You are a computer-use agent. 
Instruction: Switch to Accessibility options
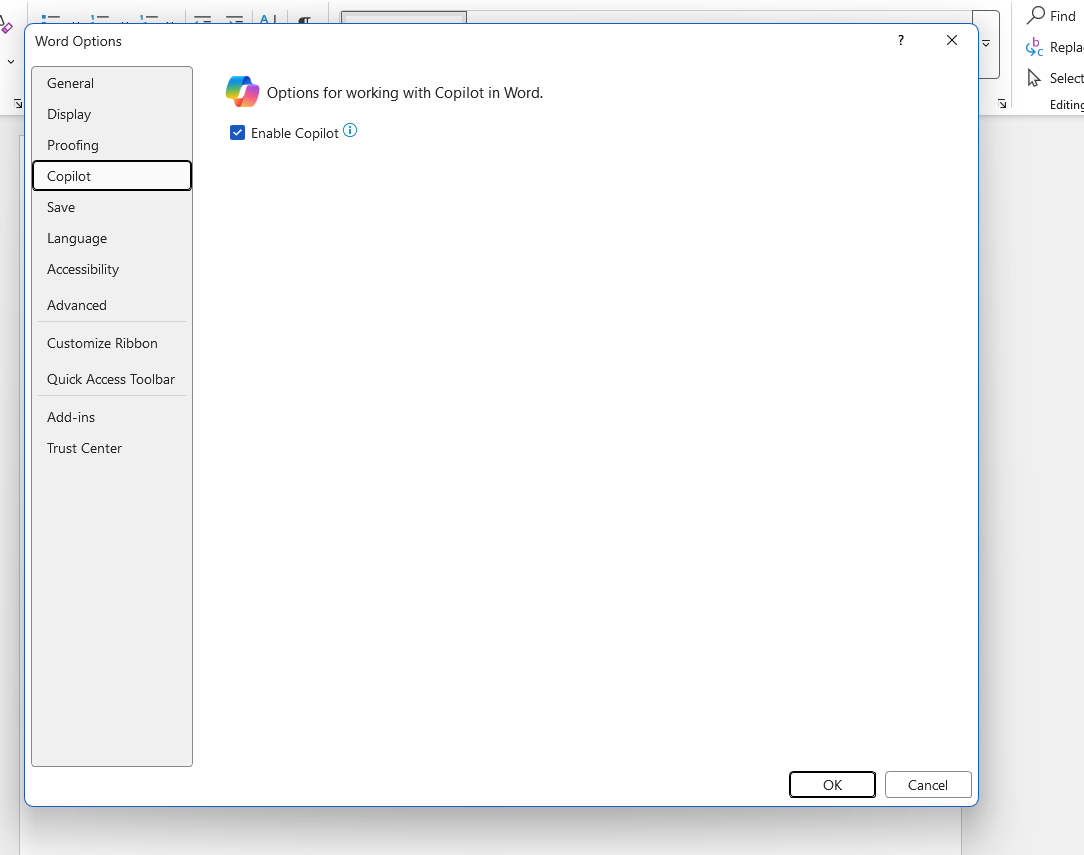pos(111,270)
